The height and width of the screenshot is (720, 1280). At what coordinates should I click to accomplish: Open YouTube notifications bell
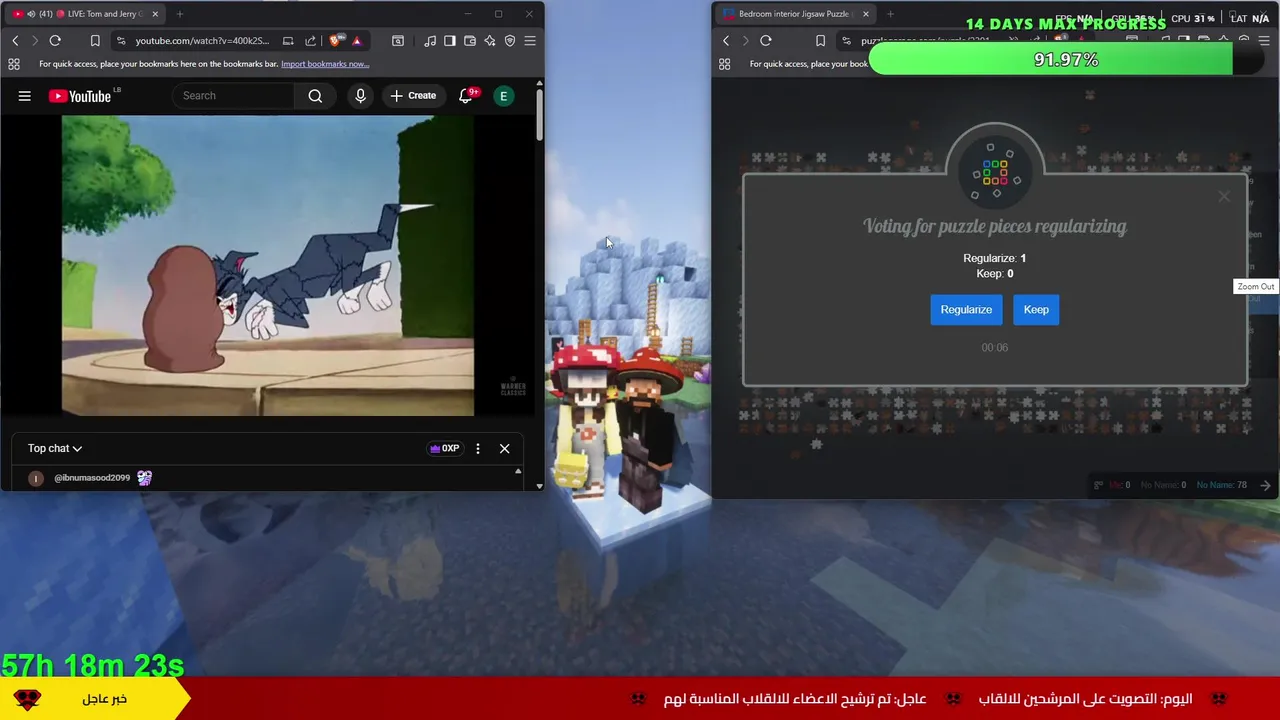point(466,96)
